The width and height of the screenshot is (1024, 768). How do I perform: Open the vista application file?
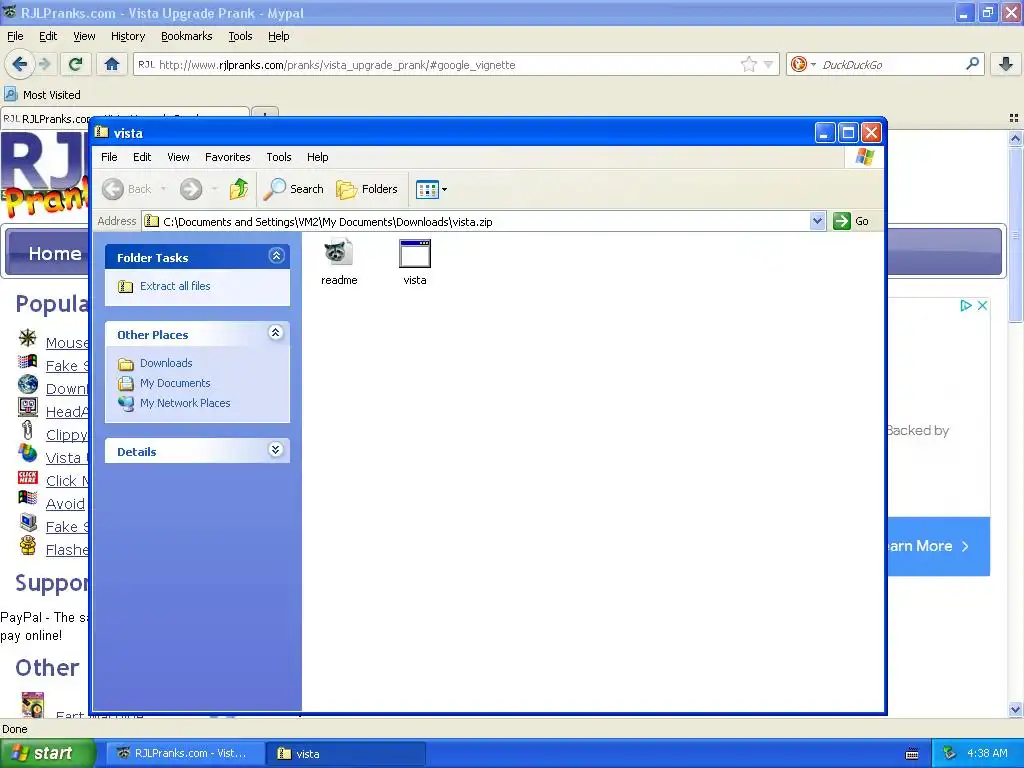pyautogui.click(x=415, y=262)
